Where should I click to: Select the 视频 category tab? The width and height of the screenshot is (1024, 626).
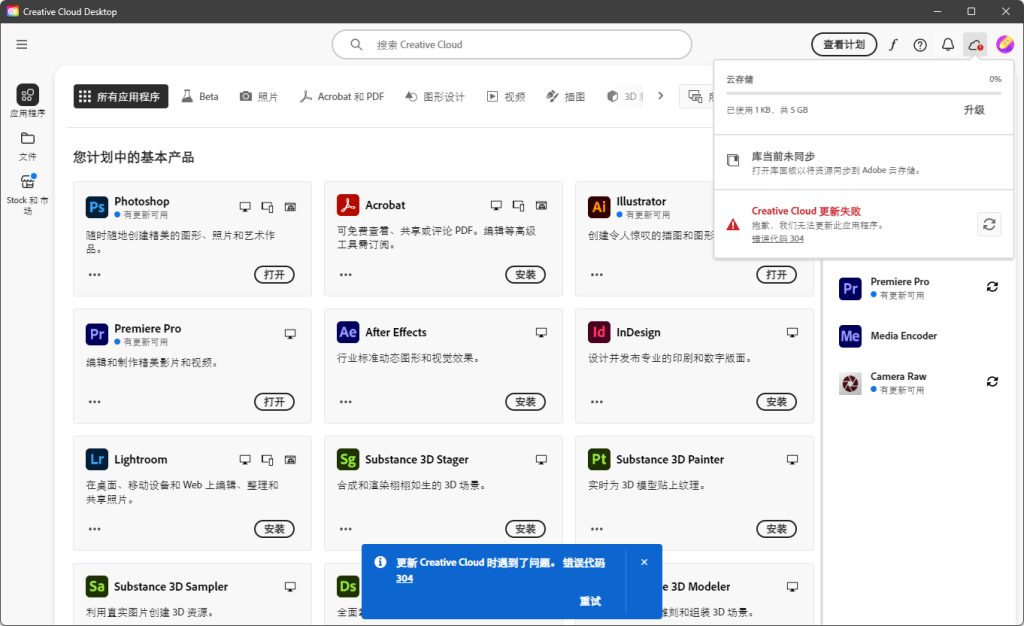click(506, 97)
